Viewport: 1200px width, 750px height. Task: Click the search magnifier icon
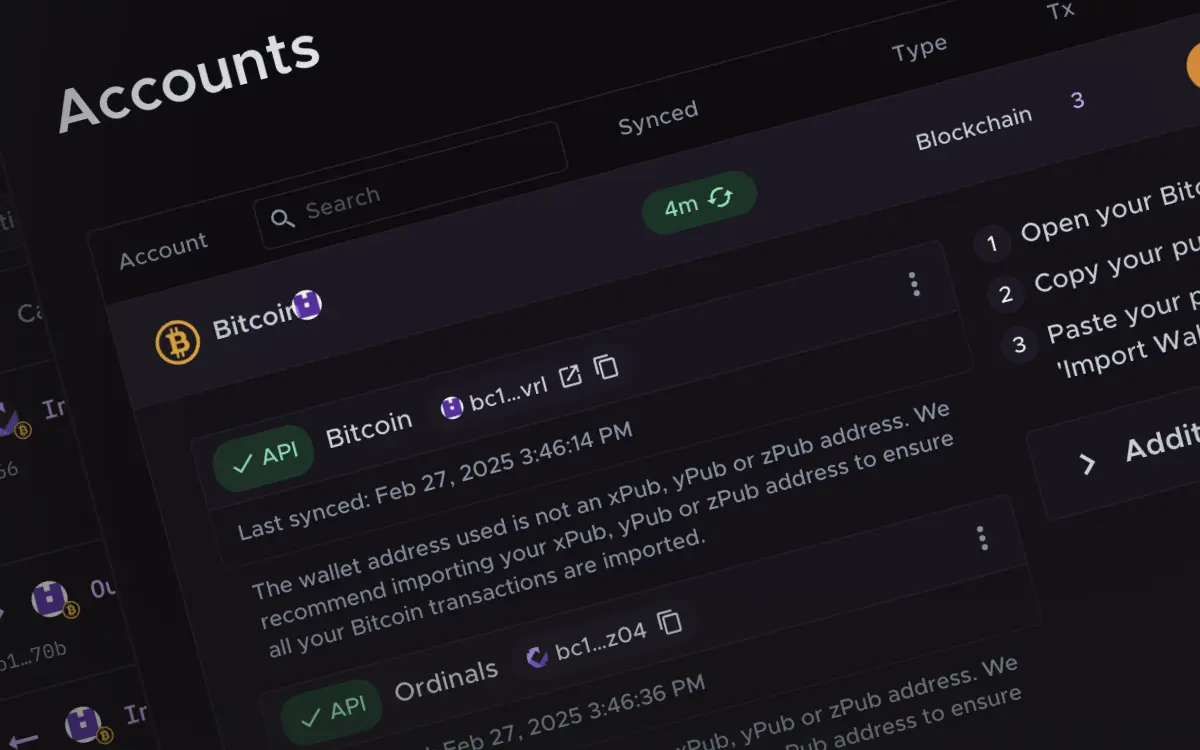(283, 217)
